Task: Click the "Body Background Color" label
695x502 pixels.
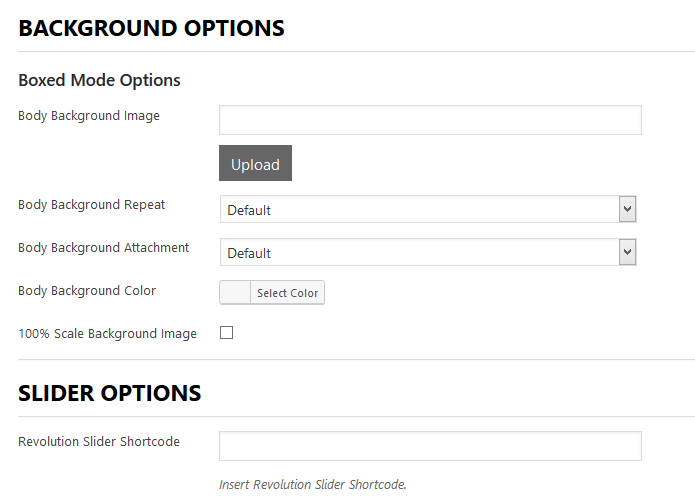Action: 87,291
